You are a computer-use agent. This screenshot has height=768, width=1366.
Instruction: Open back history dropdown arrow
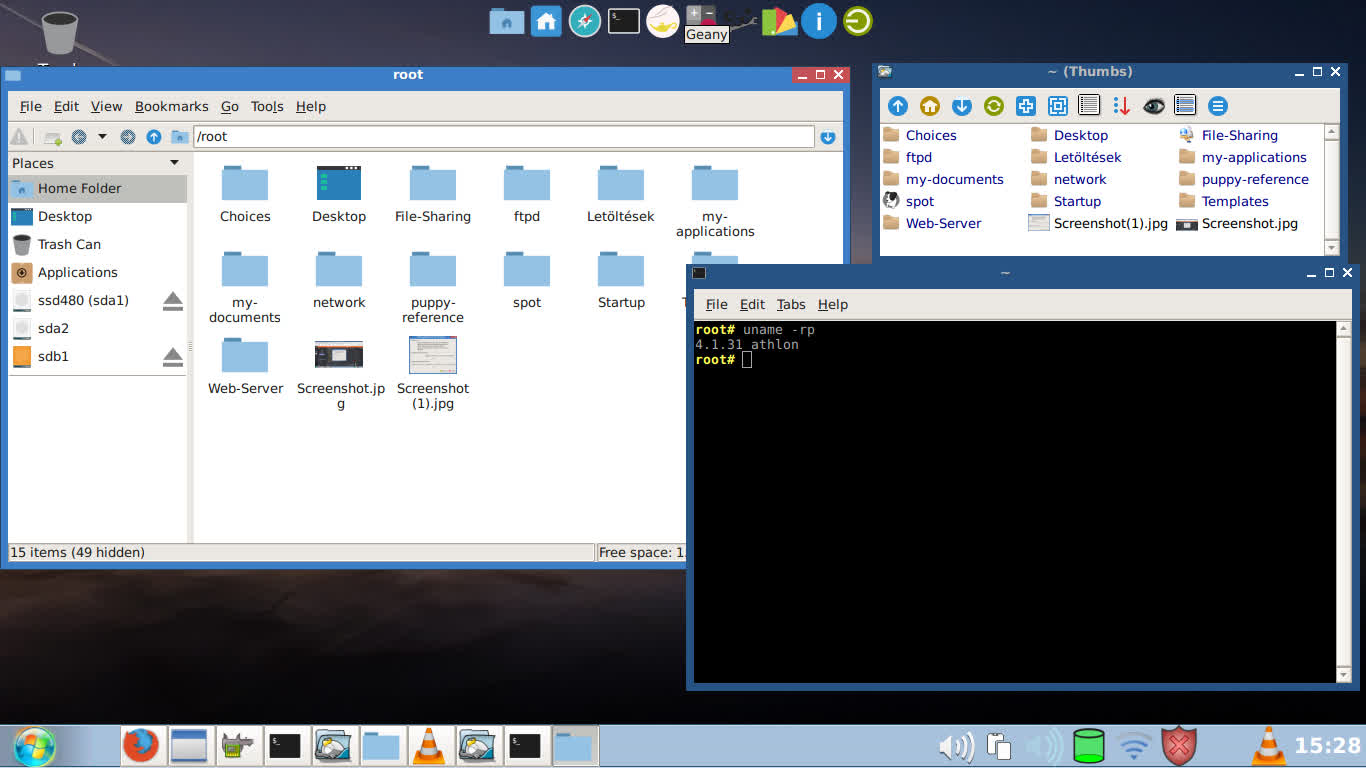pos(102,137)
